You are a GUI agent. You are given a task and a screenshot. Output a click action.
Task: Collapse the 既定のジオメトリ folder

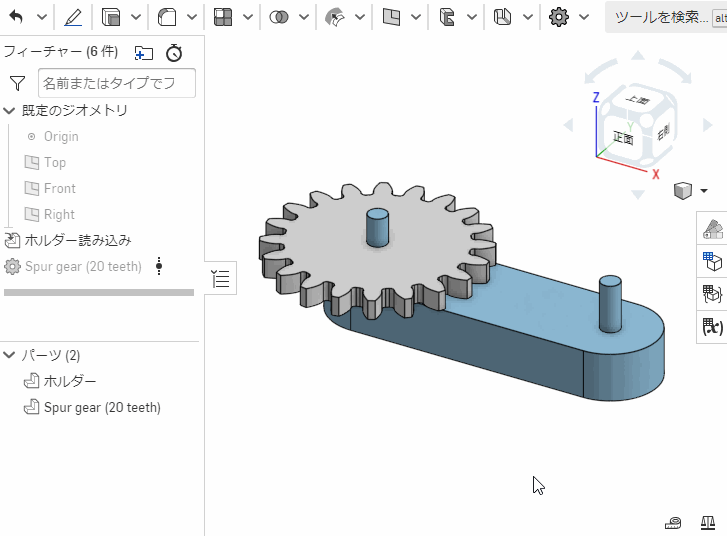coord(10,111)
